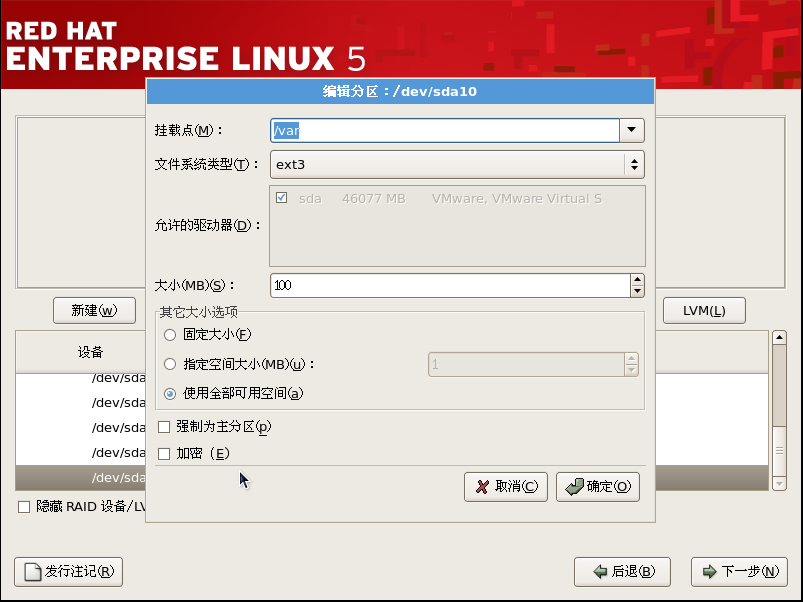The height and width of the screenshot is (602, 803).
Task: Click the 下一步 next button
Action: coord(739,571)
